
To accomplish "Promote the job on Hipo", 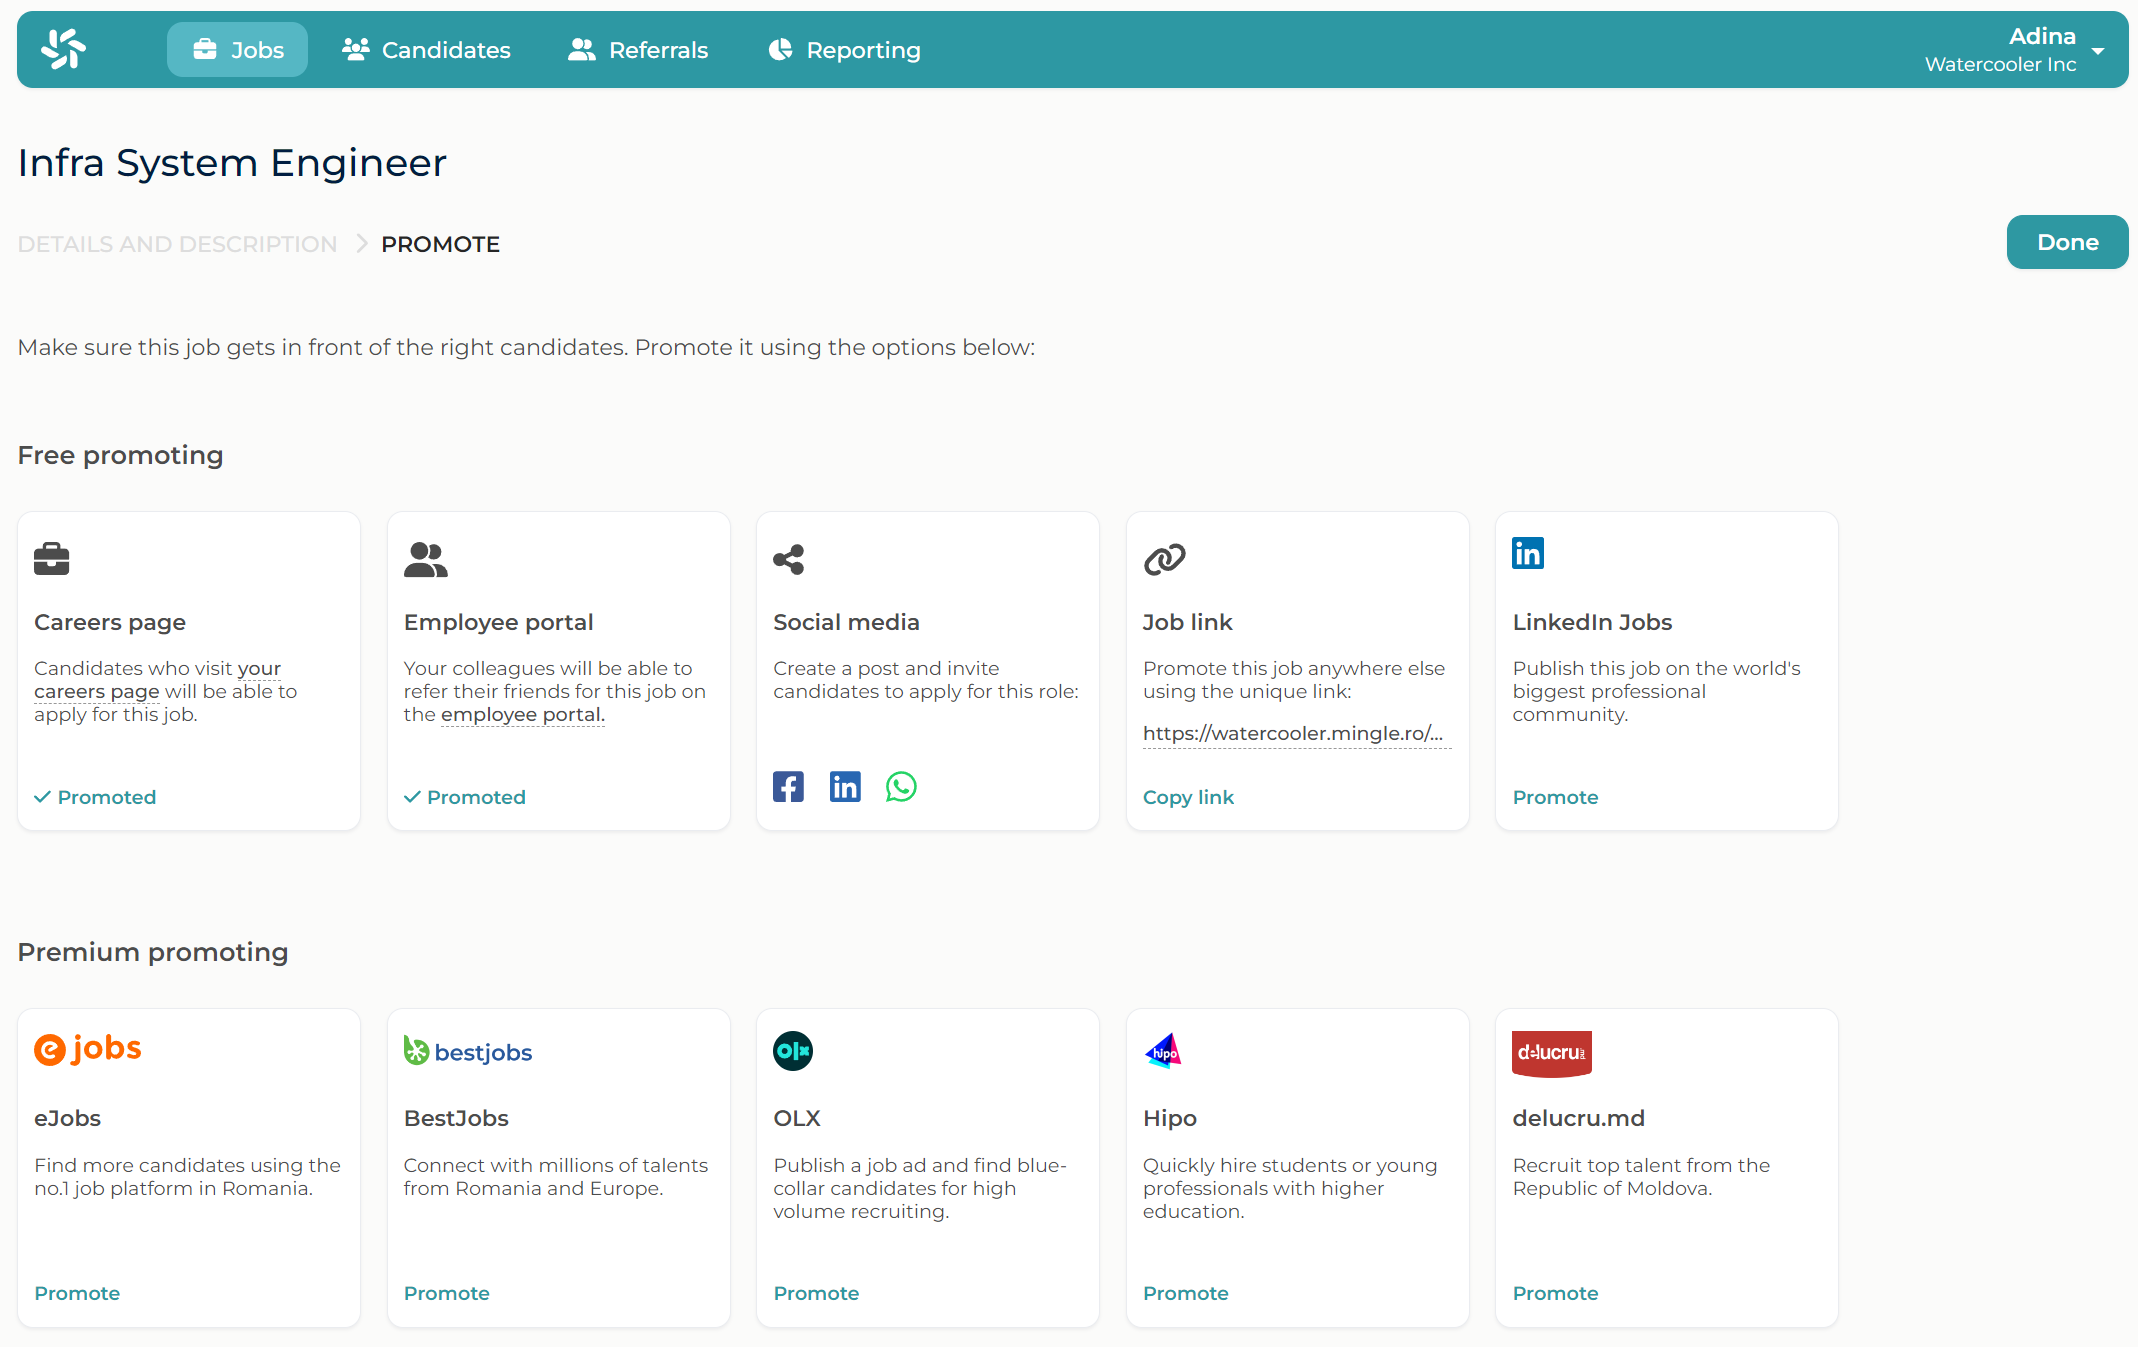I will (1185, 1293).
